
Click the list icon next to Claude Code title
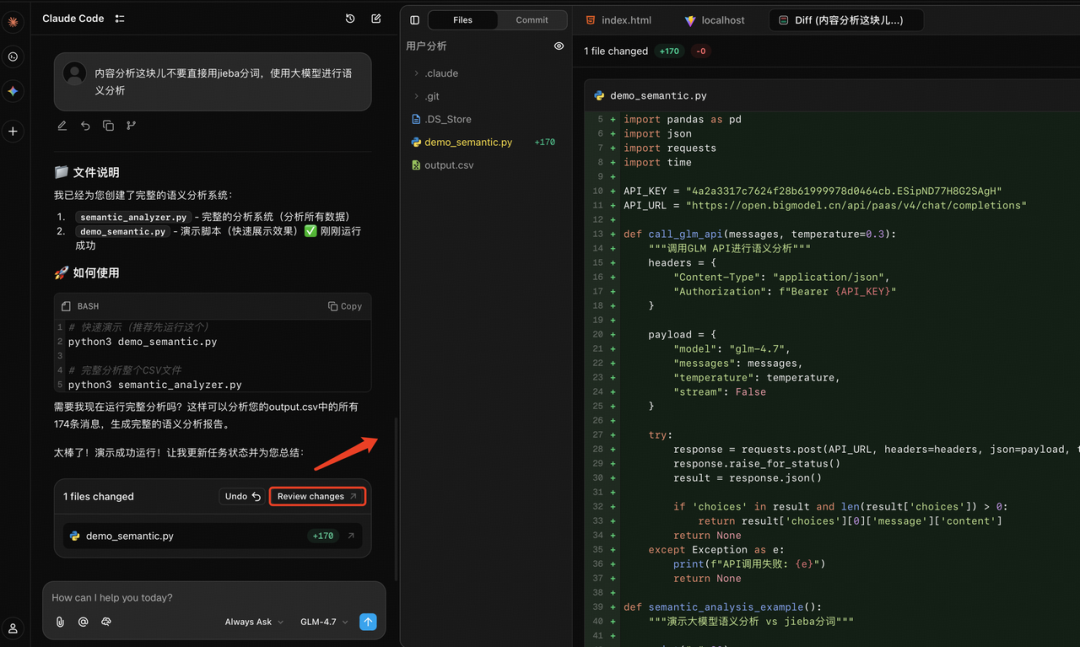120,19
